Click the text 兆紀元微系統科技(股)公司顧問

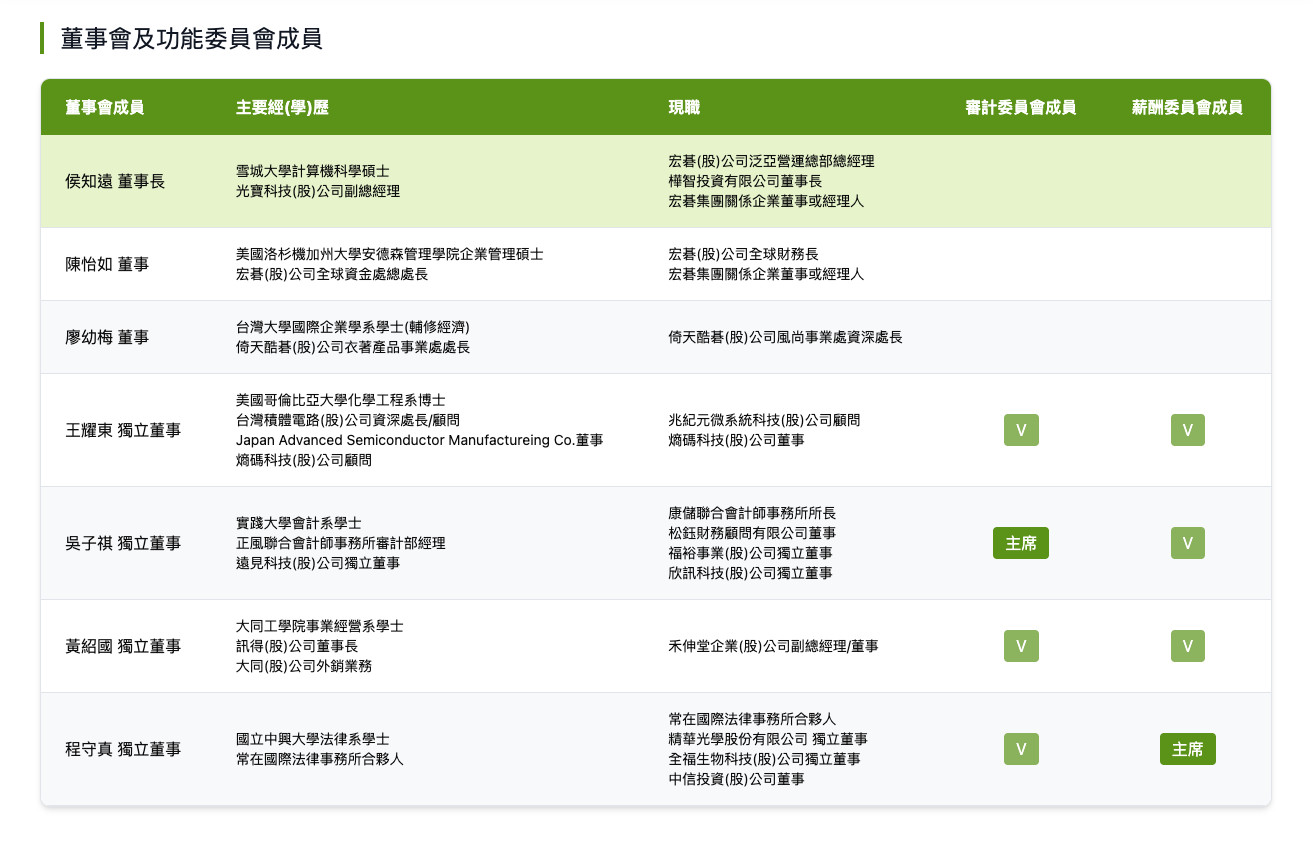tap(764, 420)
